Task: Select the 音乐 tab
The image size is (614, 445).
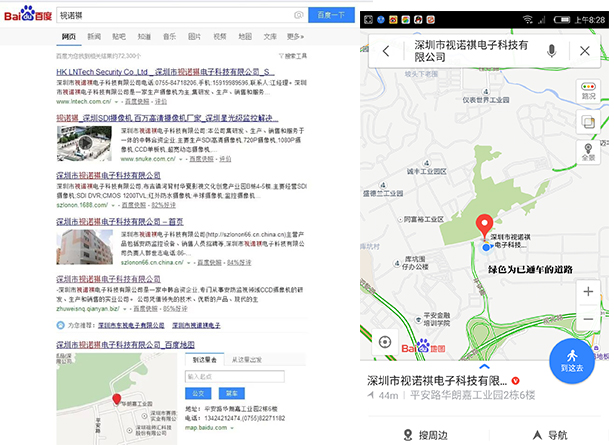Action: point(170,36)
